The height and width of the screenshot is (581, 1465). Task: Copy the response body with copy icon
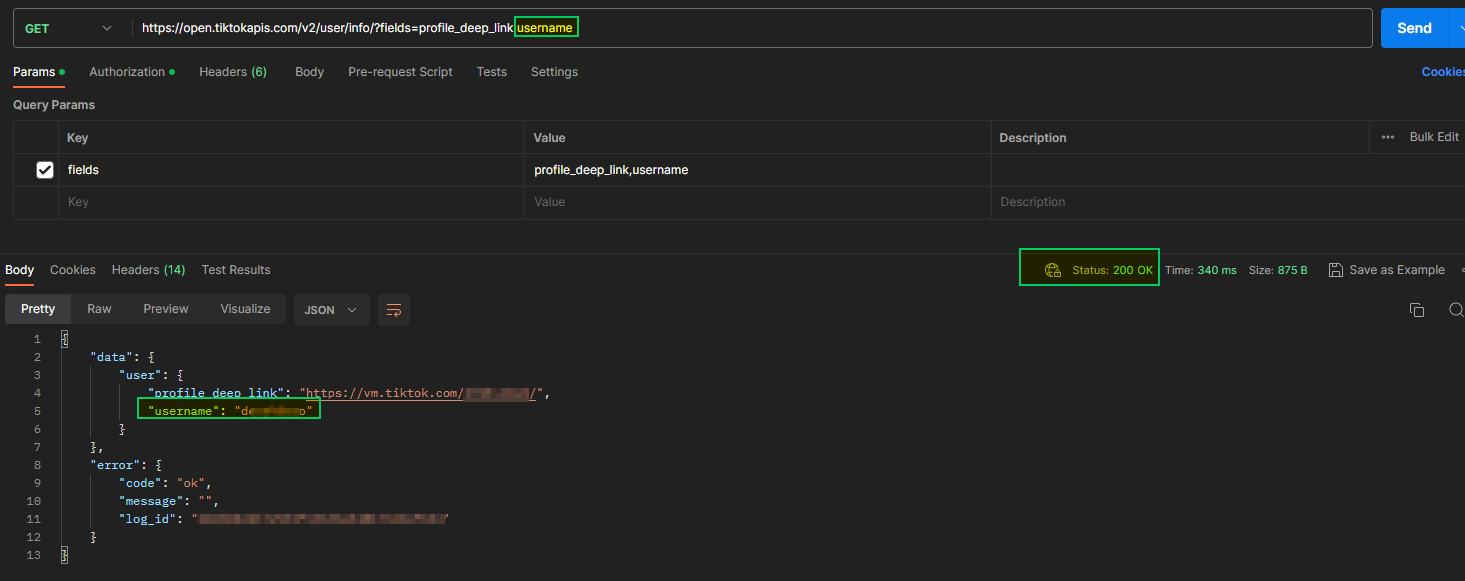point(1417,310)
